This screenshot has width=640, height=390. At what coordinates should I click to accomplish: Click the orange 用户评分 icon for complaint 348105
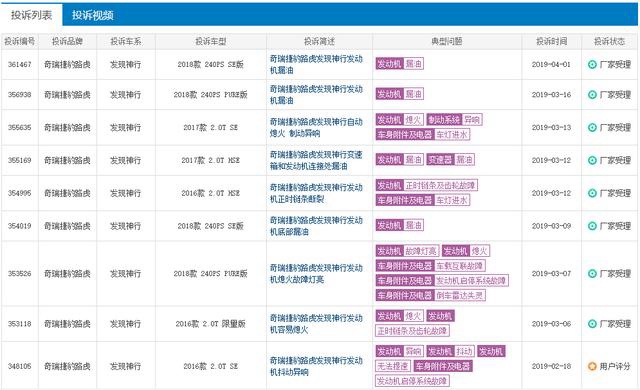(x=592, y=366)
